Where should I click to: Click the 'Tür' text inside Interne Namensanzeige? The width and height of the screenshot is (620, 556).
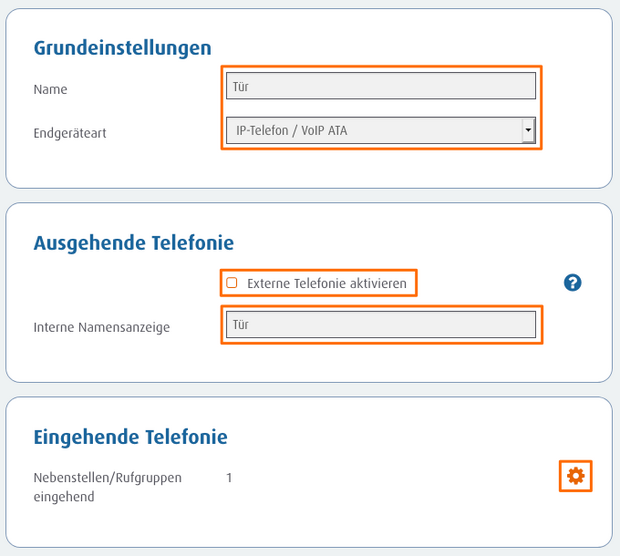click(x=240, y=324)
